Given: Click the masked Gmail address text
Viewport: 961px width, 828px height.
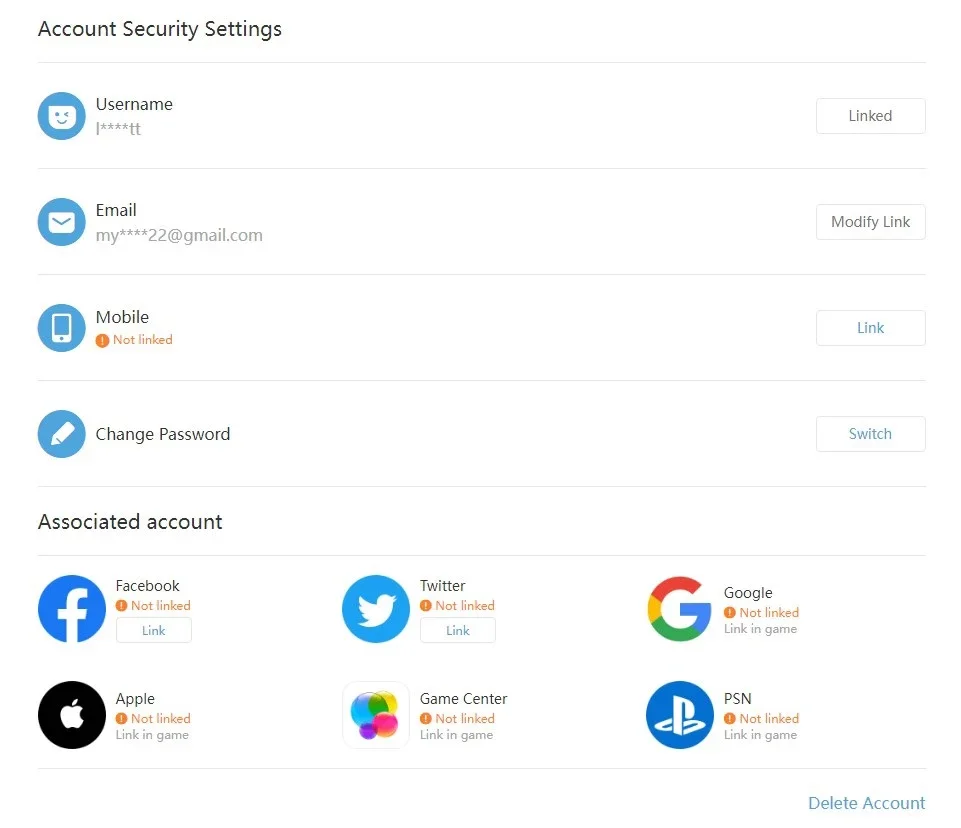Looking at the screenshot, I should tap(179, 235).
